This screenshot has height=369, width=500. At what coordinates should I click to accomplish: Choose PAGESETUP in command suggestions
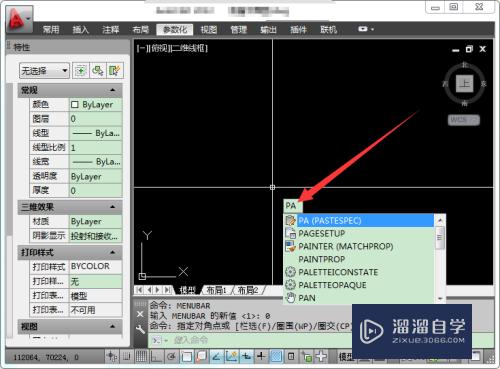[359, 233]
